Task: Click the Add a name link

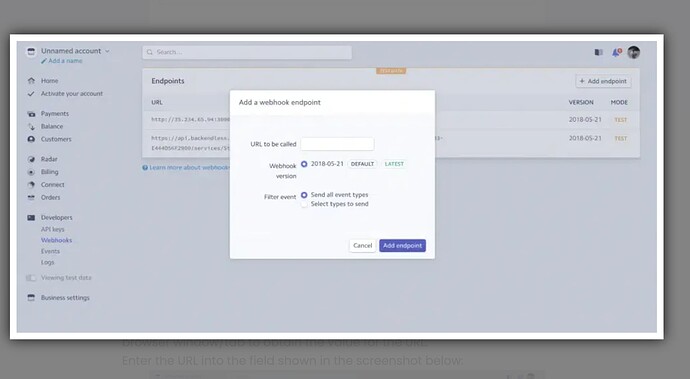Action: pyautogui.click(x=65, y=61)
